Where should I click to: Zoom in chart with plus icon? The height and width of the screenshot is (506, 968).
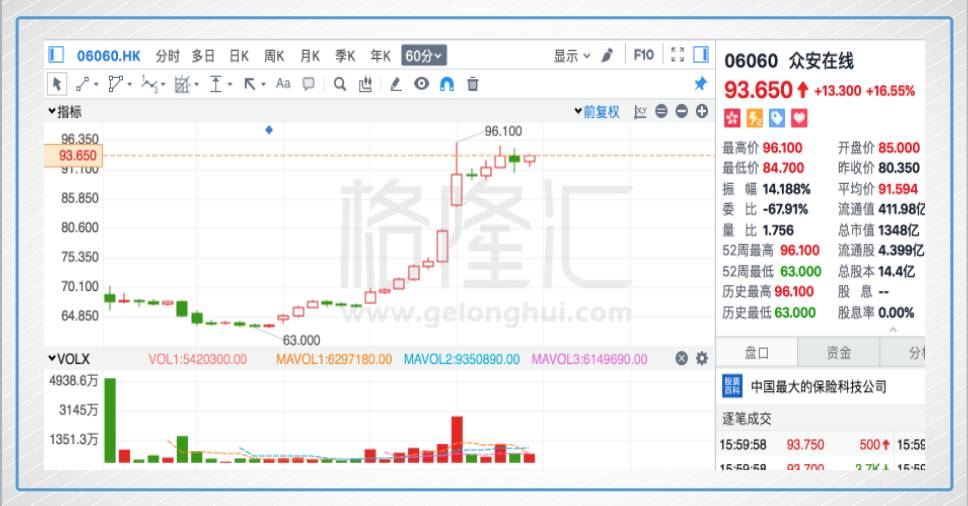click(702, 111)
